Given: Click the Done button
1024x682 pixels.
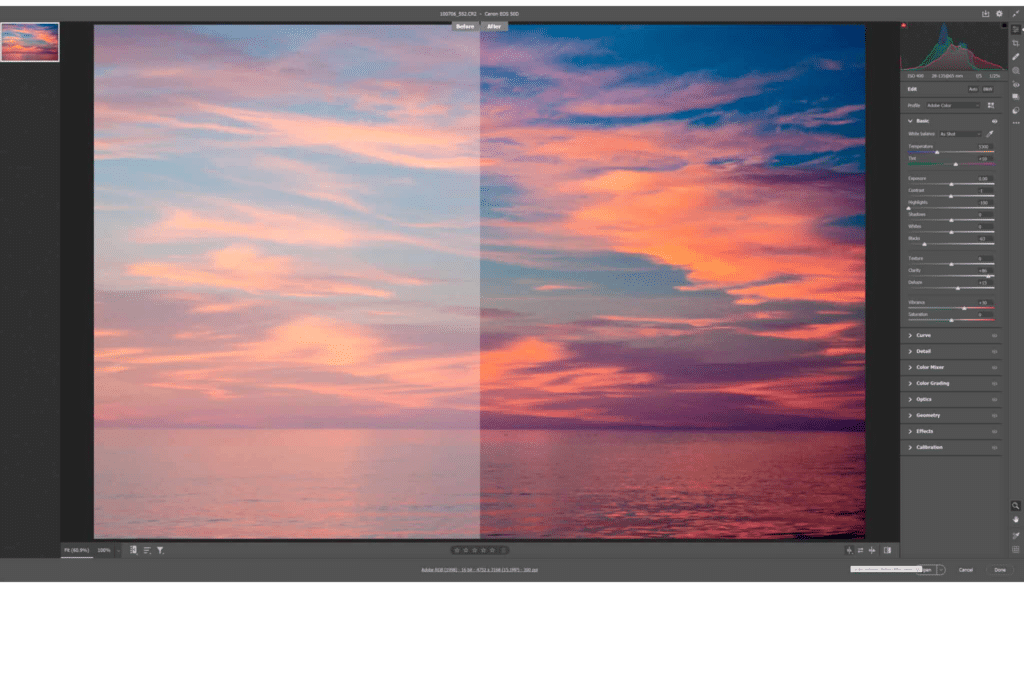Looking at the screenshot, I should click(x=1000, y=568).
